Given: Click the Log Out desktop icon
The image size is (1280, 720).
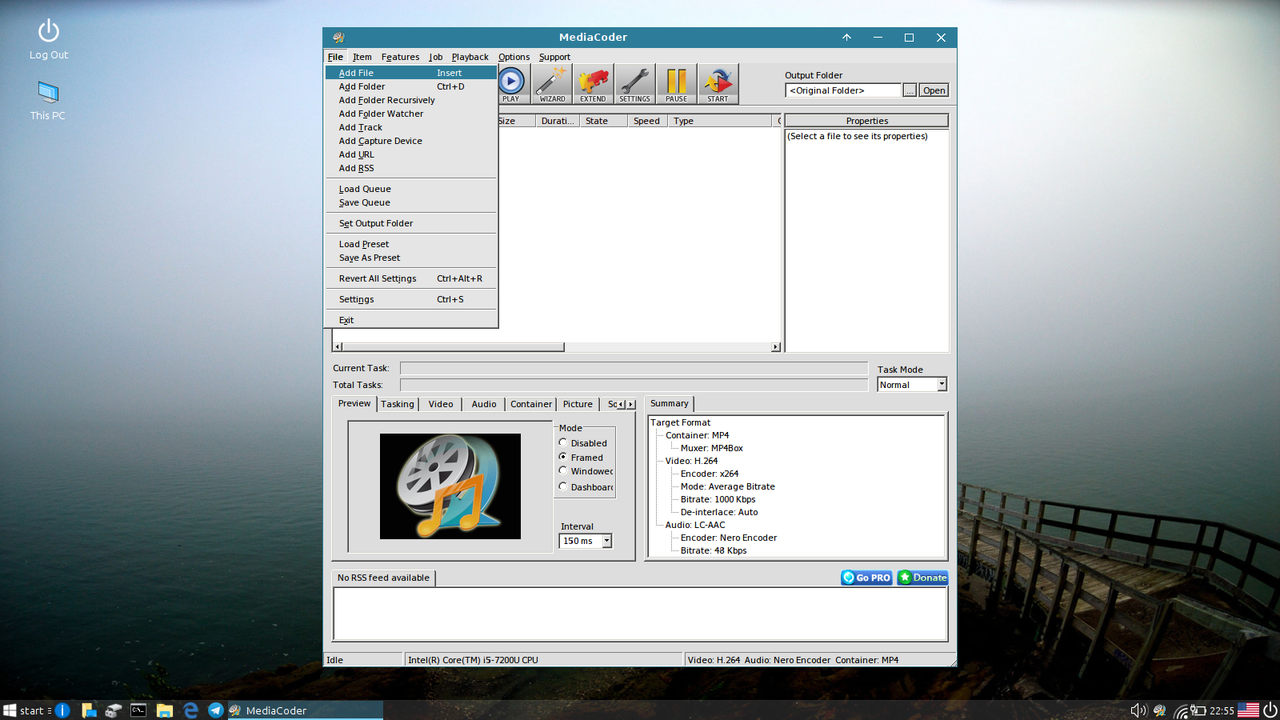Looking at the screenshot, I should (48, 40).
